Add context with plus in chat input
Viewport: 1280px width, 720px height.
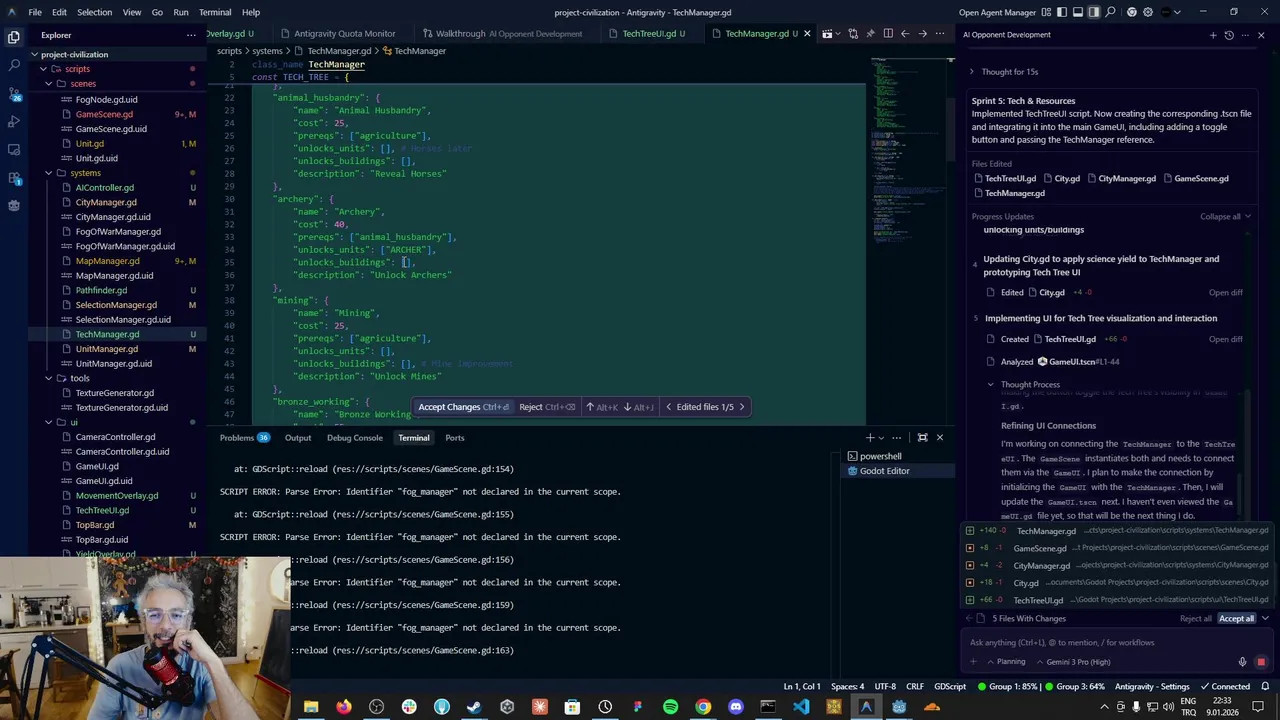click(973, 662)
